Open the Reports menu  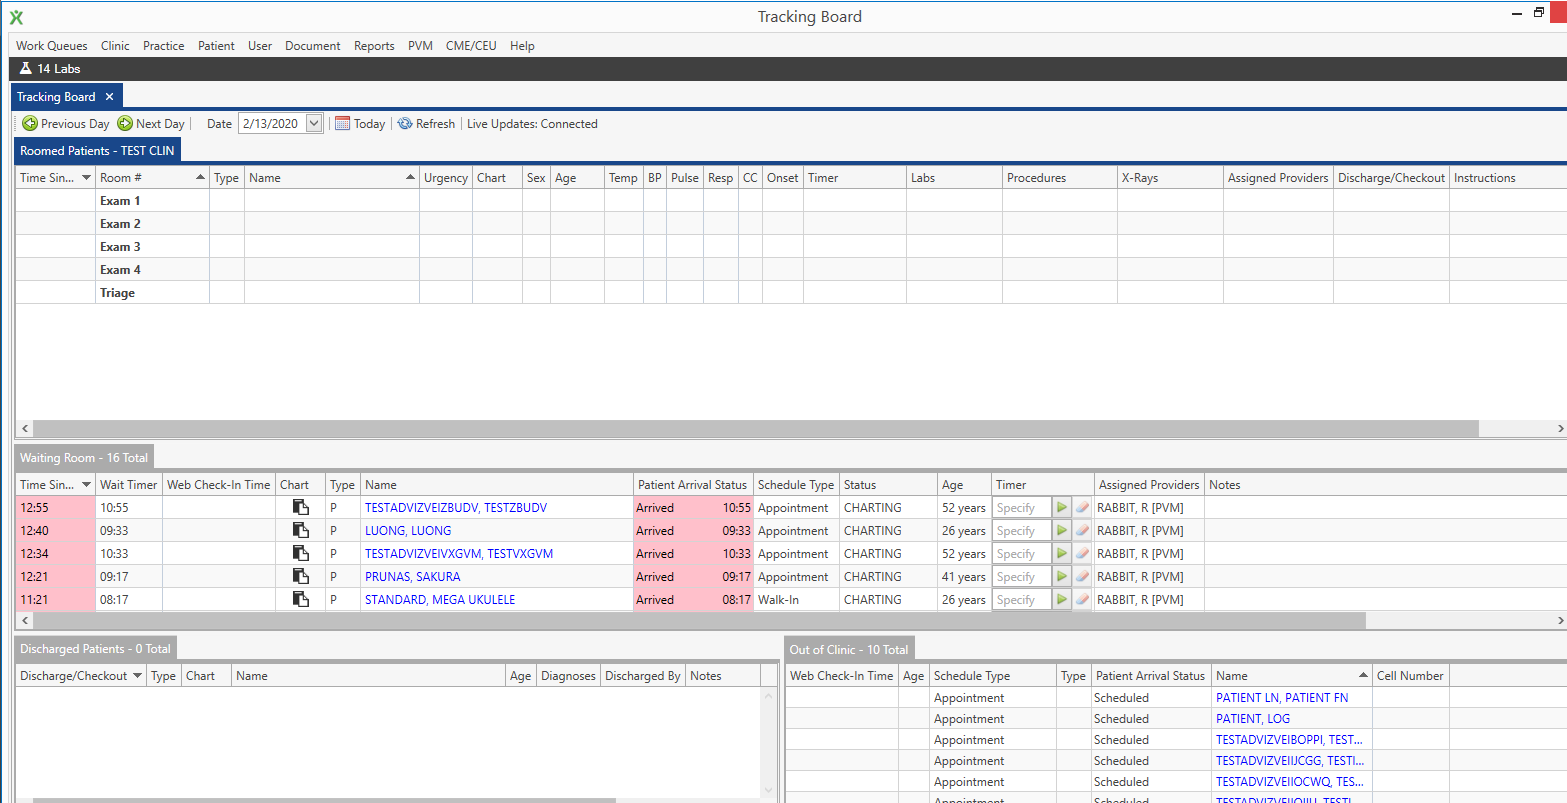click(x=374, y=46)
